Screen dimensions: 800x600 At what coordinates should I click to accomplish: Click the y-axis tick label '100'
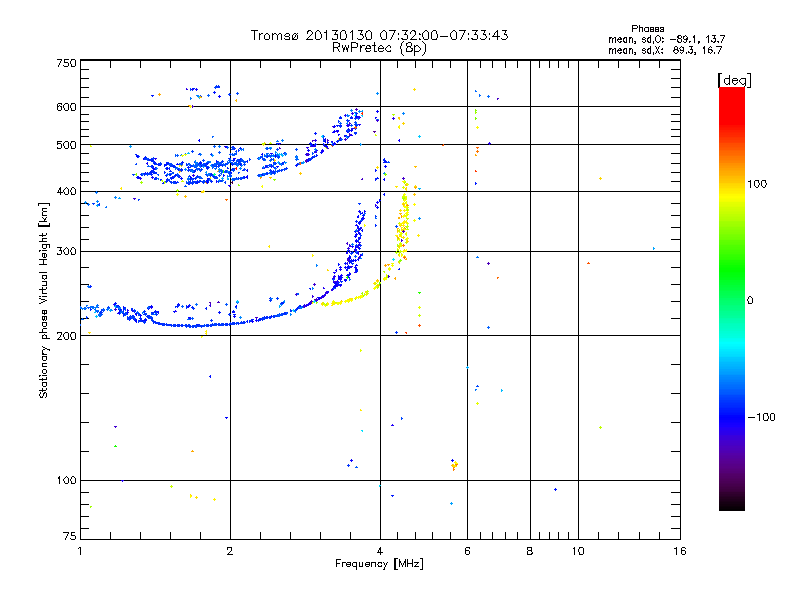tap(66, 480)
